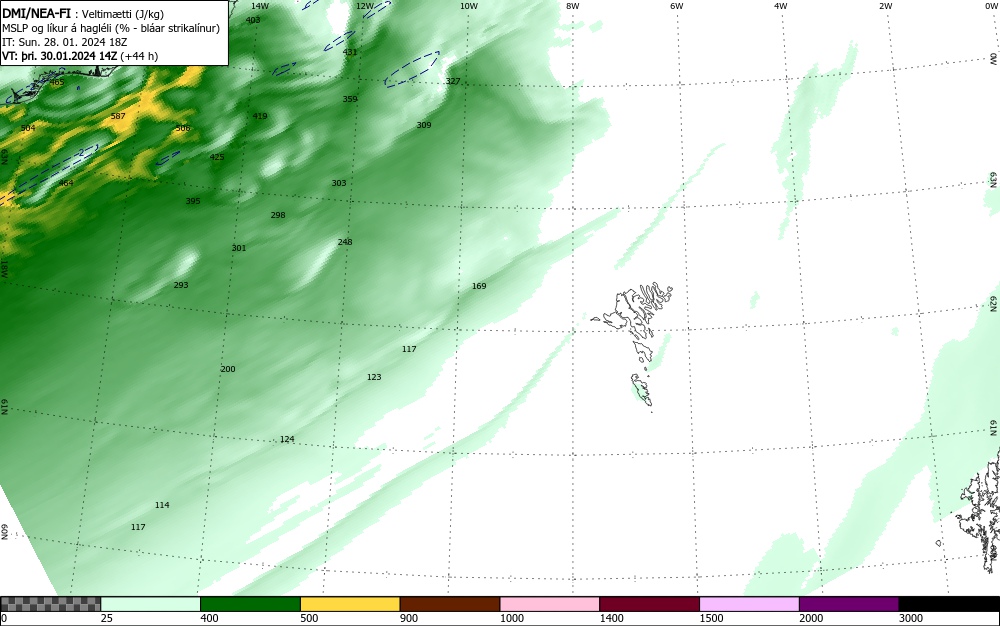The width and height of the screenshot is (1000, 626).
Task: Click the map value 200
Action: point(228,369)
